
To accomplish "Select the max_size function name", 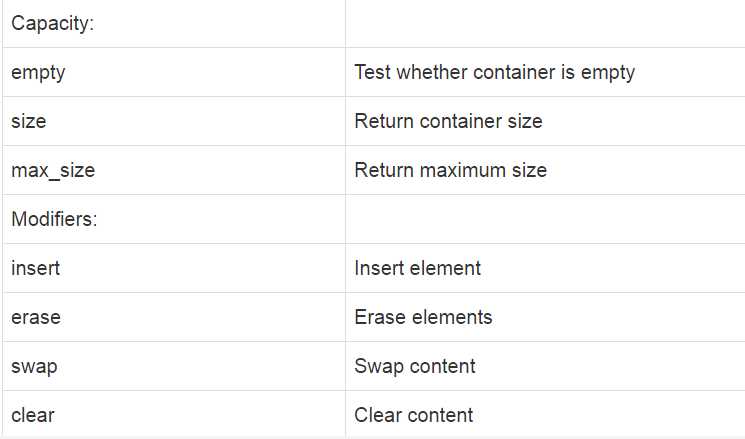I will click(x=53, y=171).
